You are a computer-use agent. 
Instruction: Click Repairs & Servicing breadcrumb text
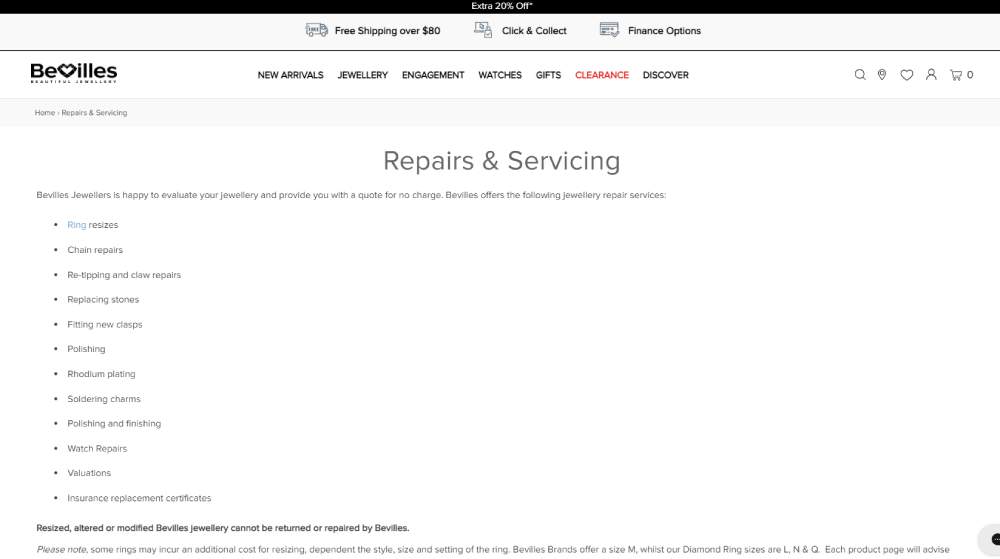pyautogui.click(x=94, y=113)
